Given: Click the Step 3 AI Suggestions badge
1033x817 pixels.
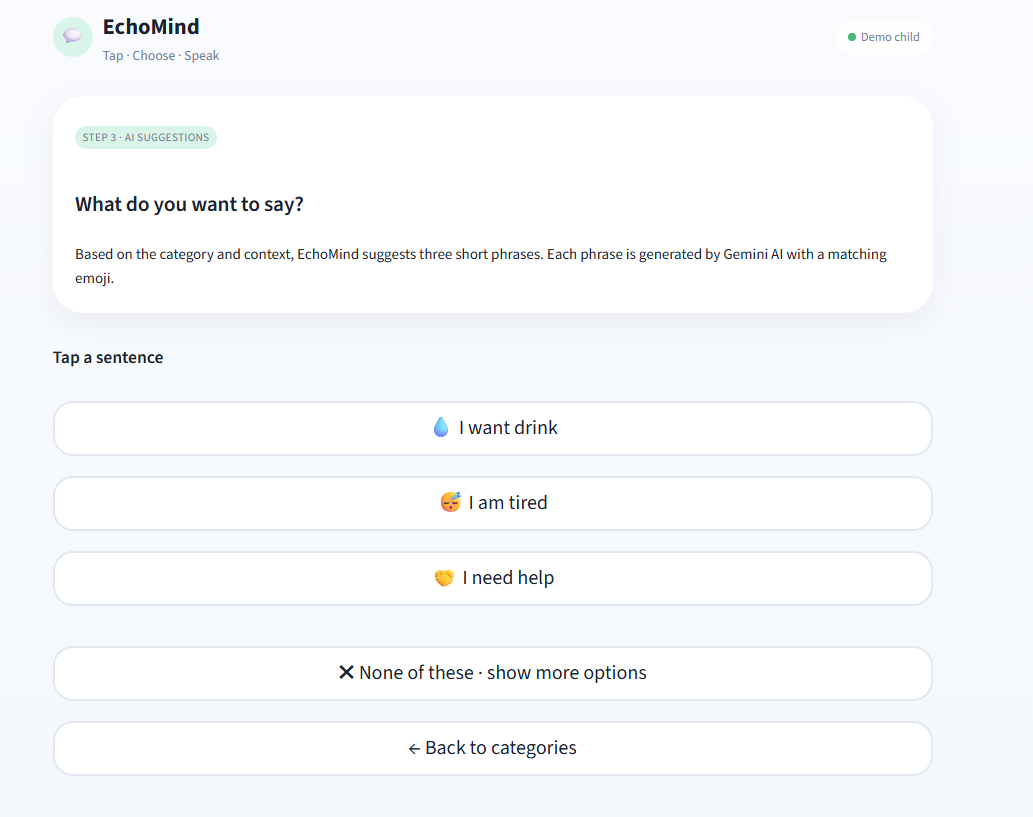Looking at the screenshot, I should pyautogui.click(x=146, y=137).
